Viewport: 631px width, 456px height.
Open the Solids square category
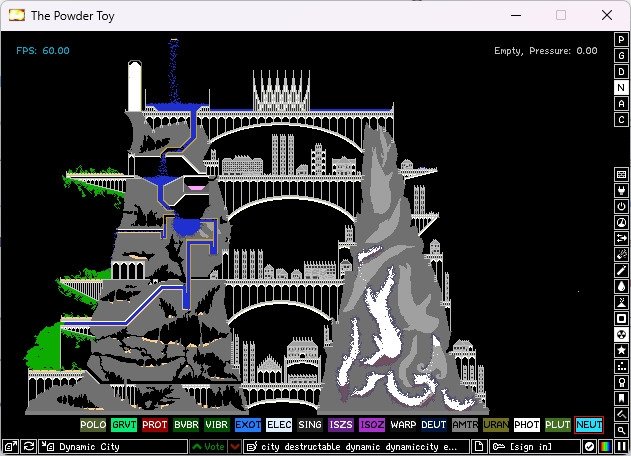tap(621, 318)
